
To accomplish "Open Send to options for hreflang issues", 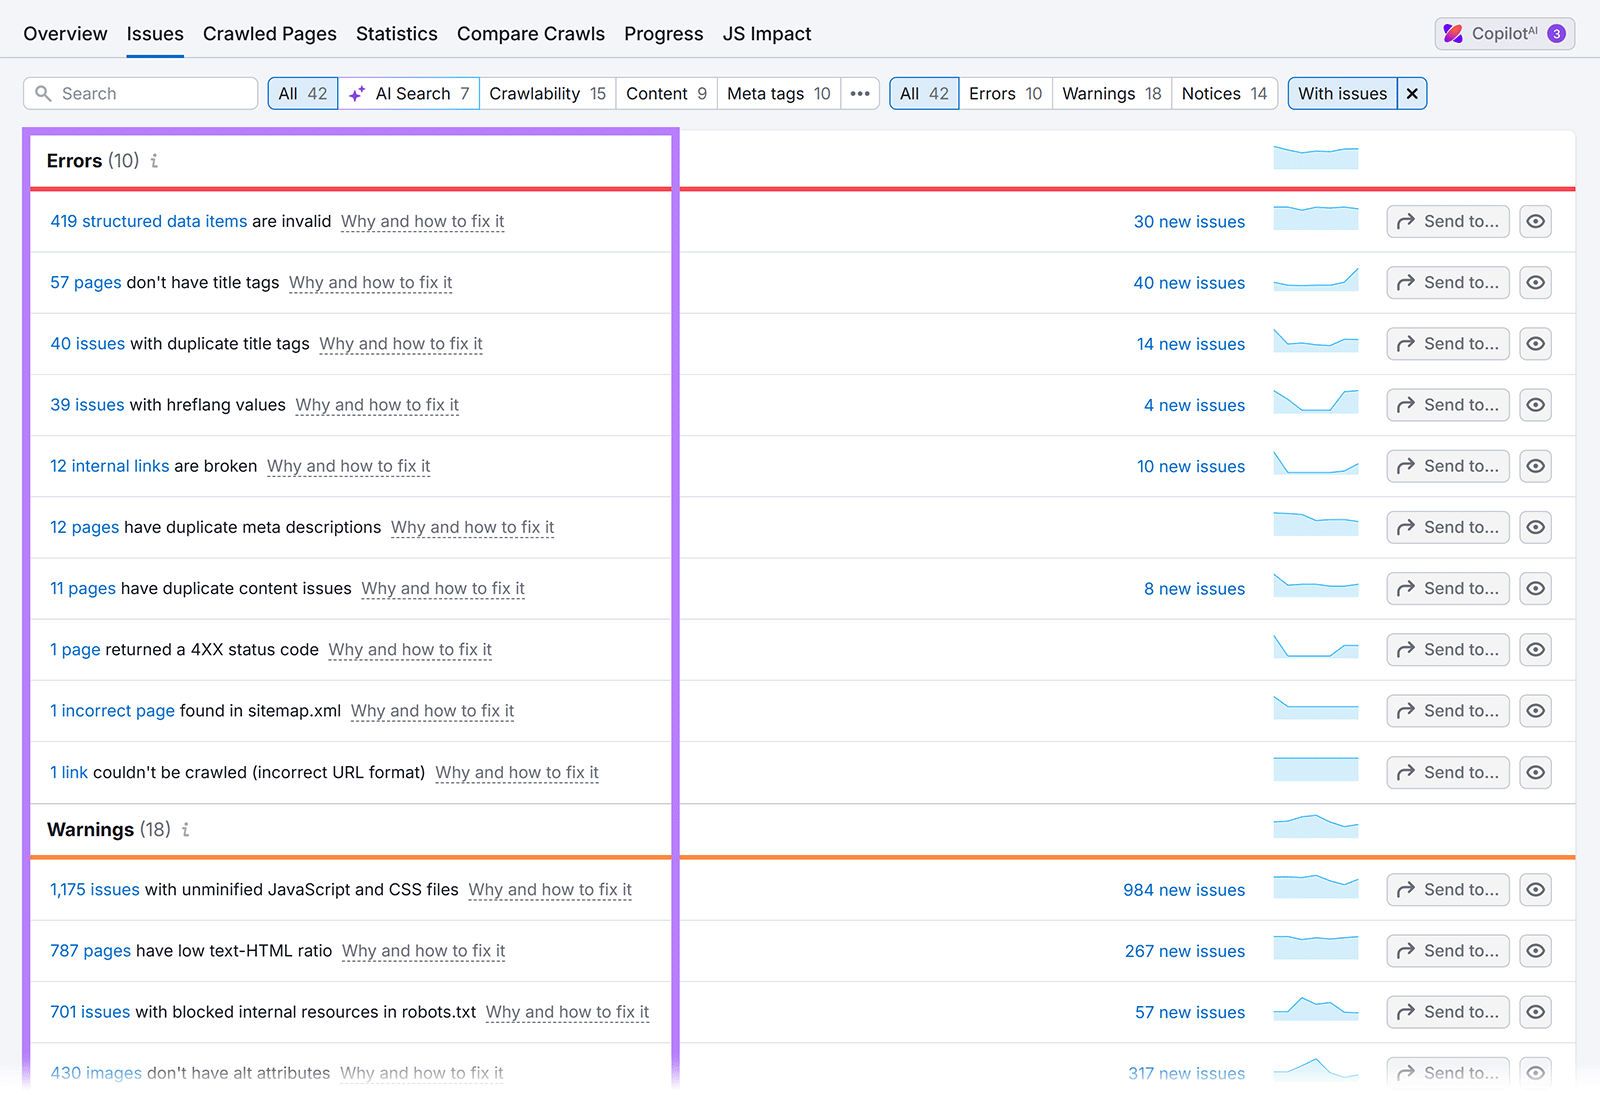I will point(1447,405).
